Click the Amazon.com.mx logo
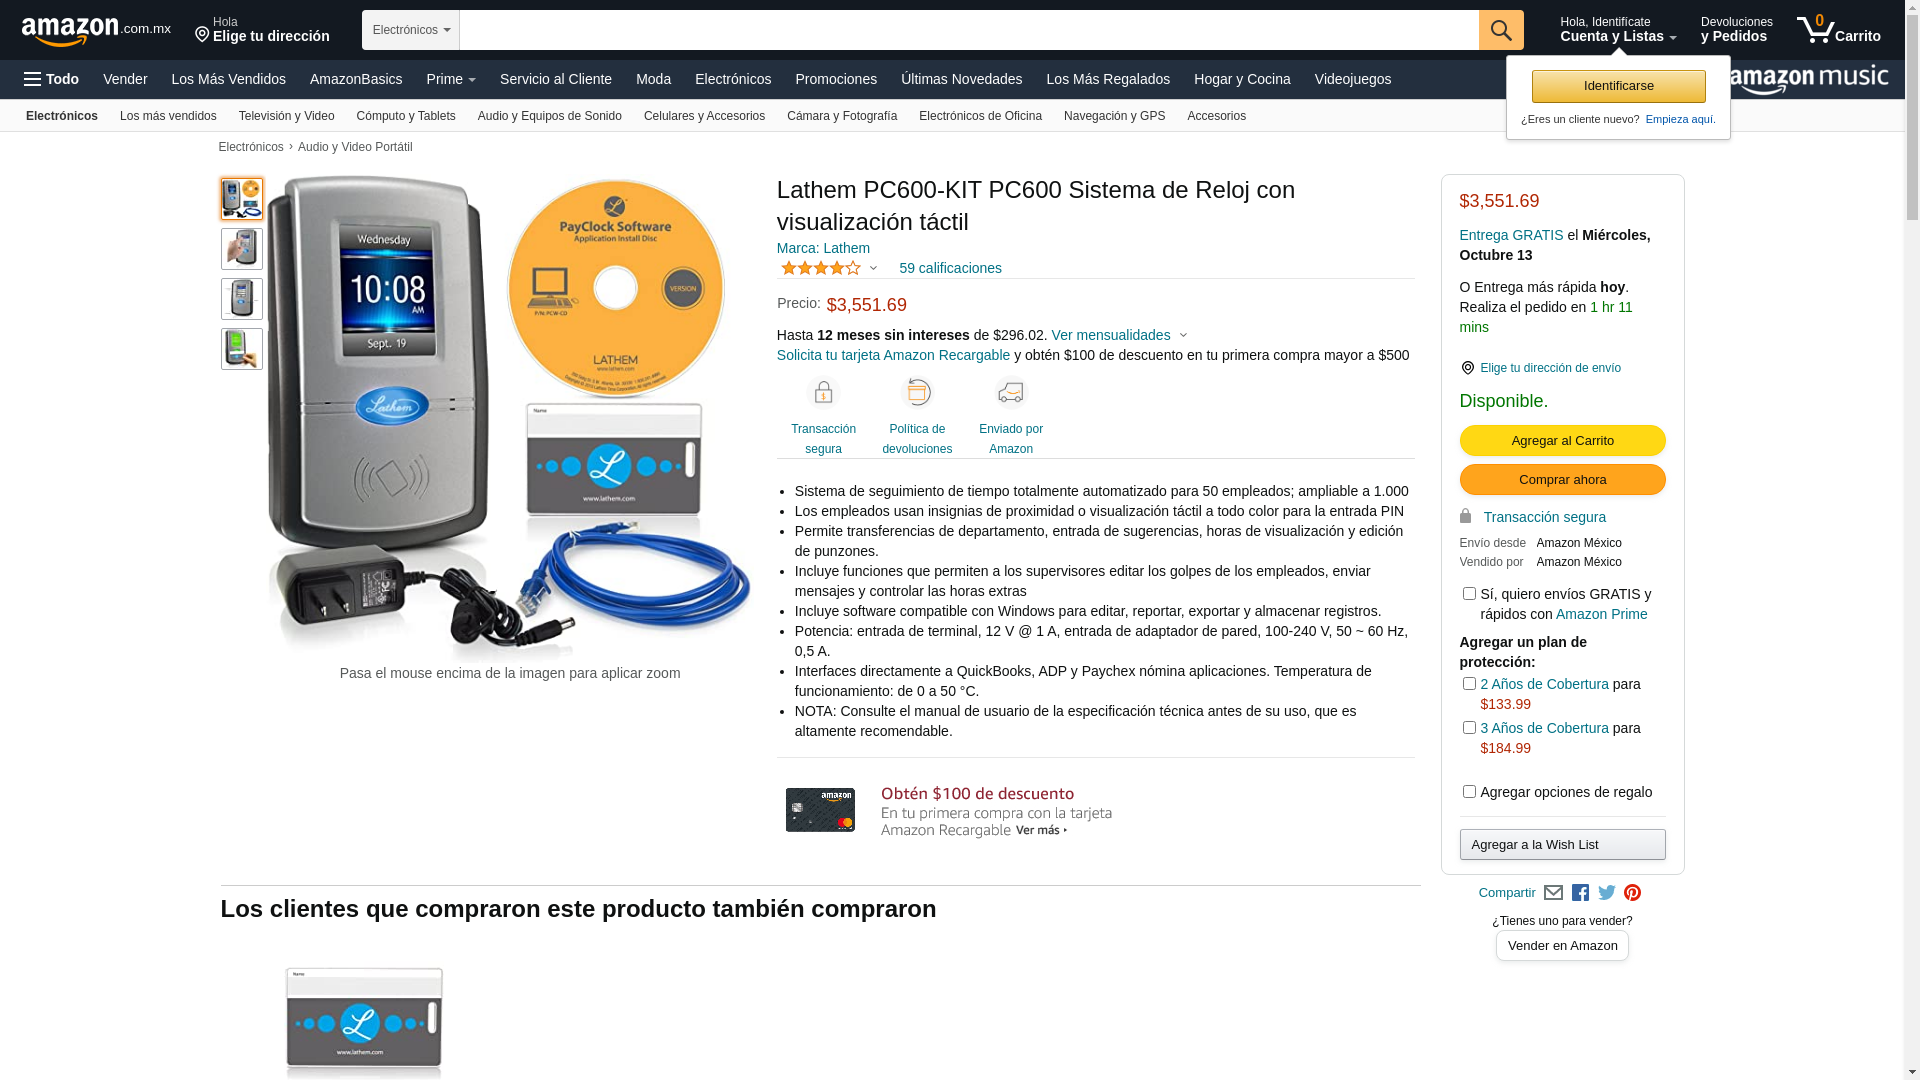Screen dimensions: 1920x1080 pos(96,31)
